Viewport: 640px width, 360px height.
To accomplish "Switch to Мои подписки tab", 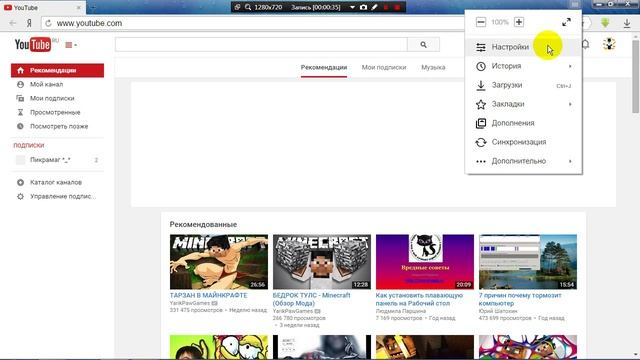I will (384, 67).
